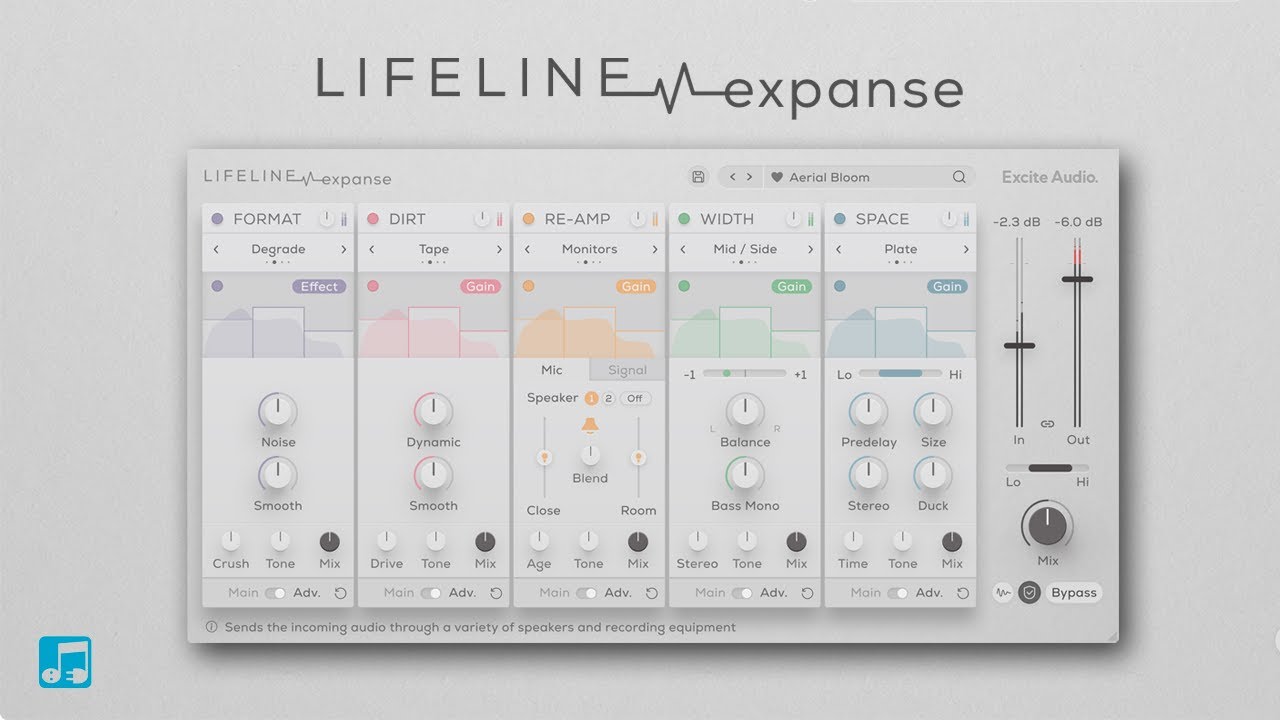1280x720 pixels.
Task: Select previous DIRT mode before Tape
Action: [372, 249]
